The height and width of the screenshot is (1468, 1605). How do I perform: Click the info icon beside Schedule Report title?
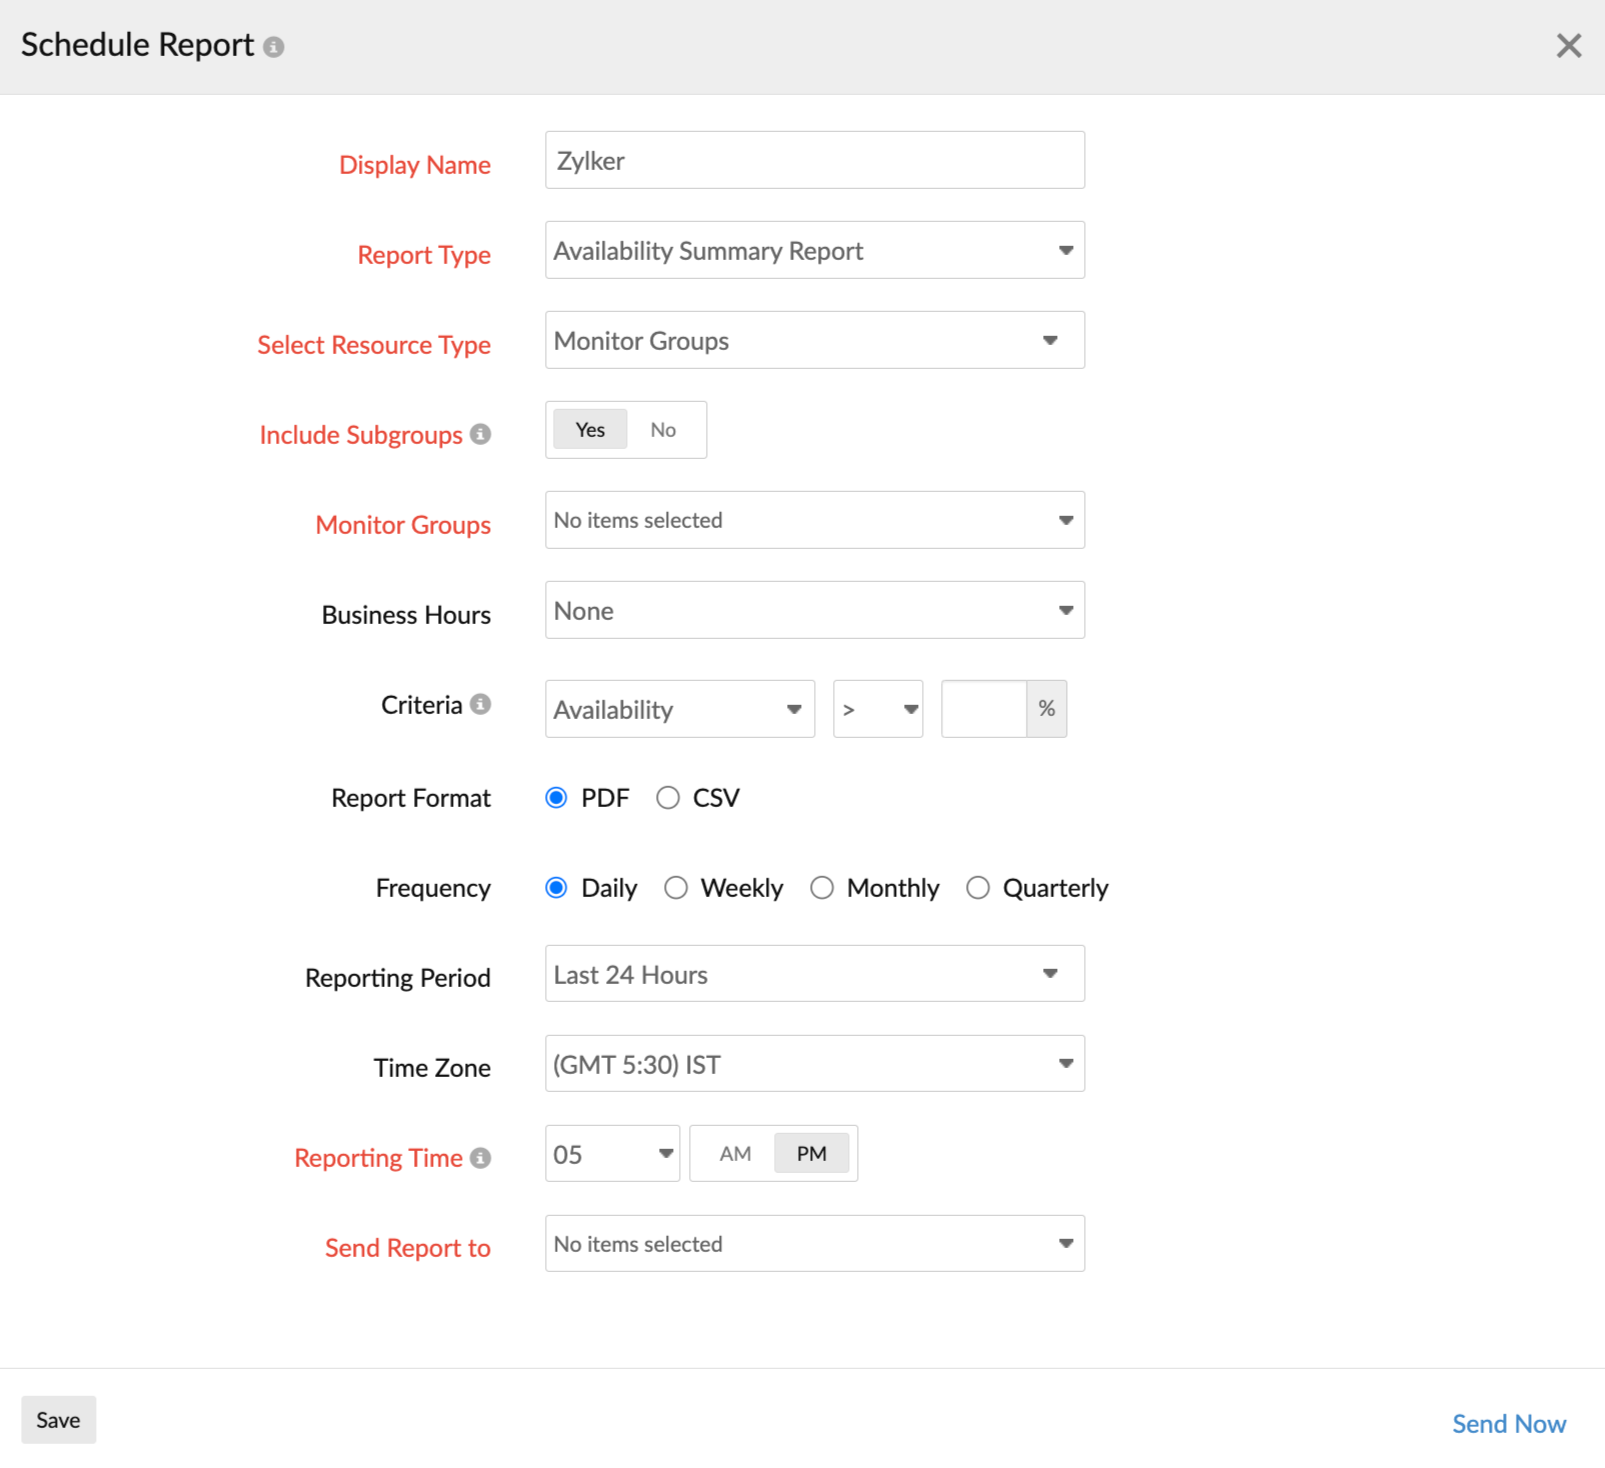click(275, 45)
